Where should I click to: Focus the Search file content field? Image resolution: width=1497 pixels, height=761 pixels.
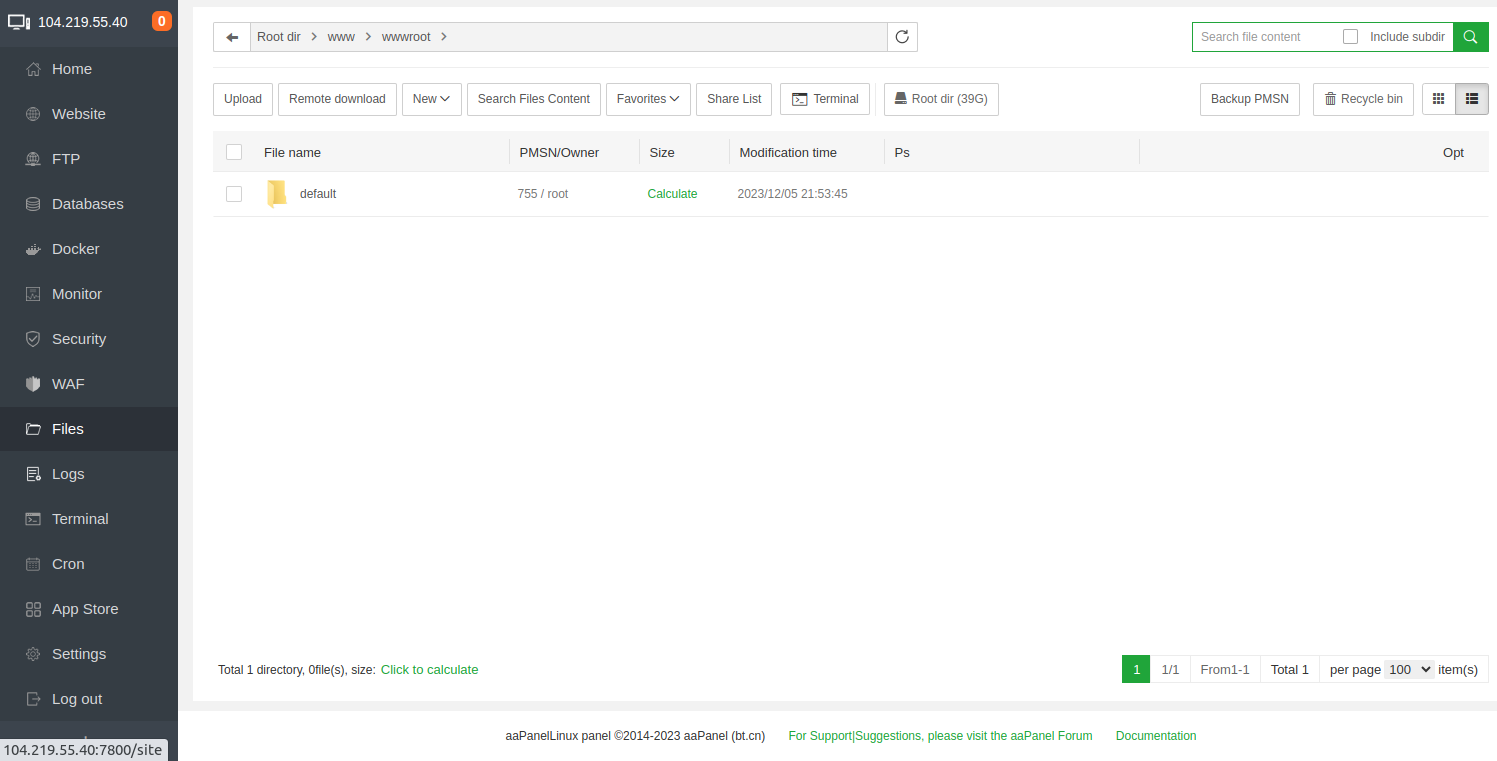pos(1265,37)
